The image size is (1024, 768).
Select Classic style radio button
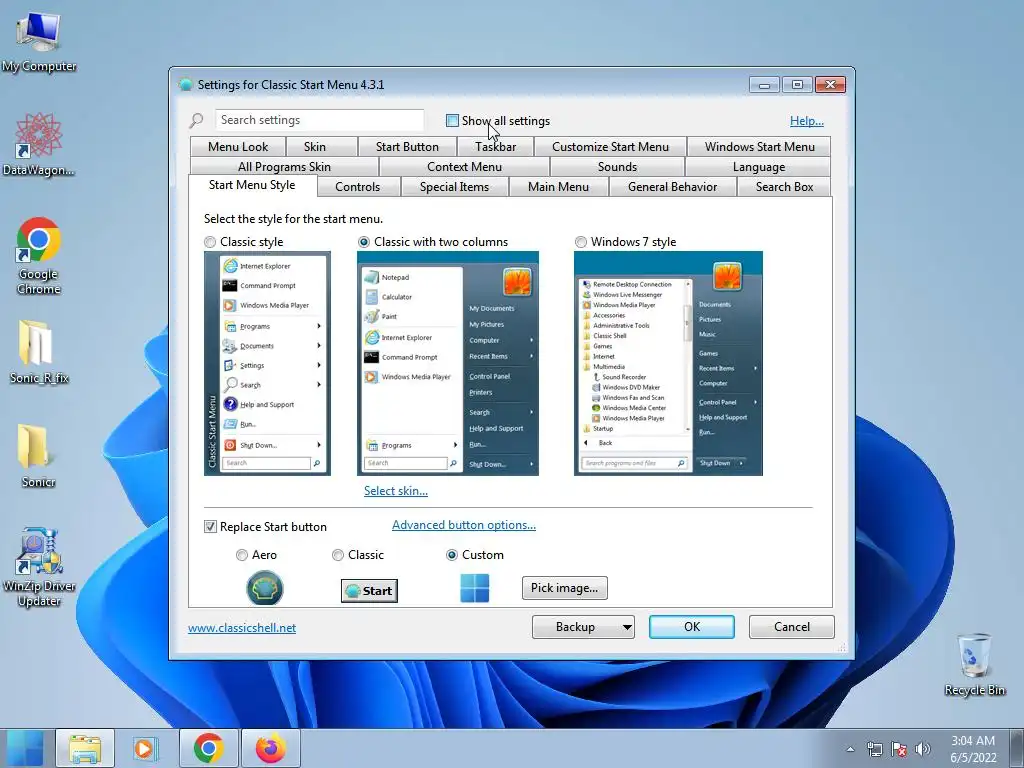click(210, 242)
